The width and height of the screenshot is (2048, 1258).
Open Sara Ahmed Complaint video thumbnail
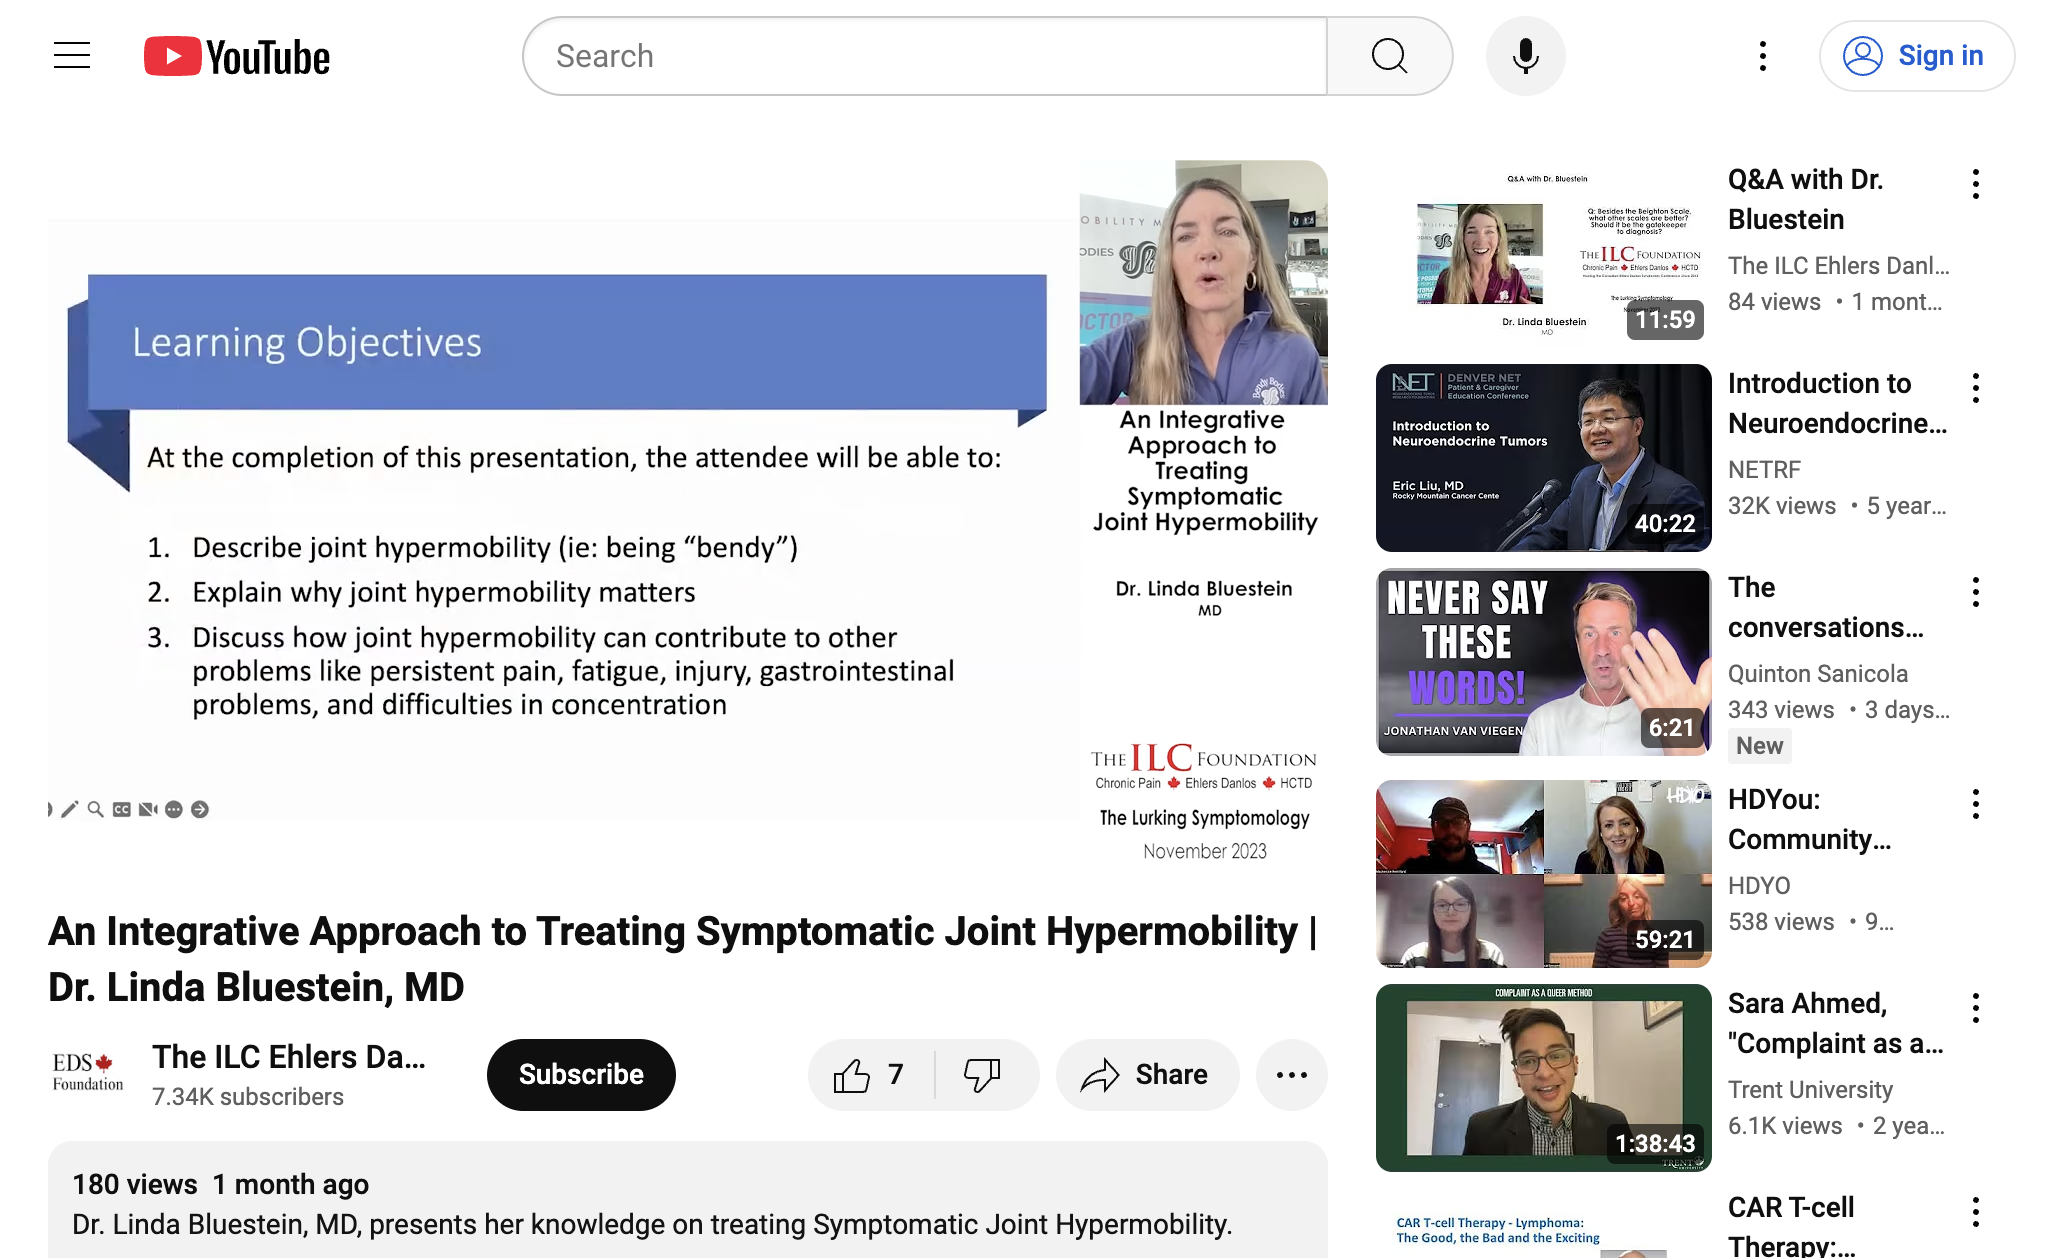tap(1543, 1078)
